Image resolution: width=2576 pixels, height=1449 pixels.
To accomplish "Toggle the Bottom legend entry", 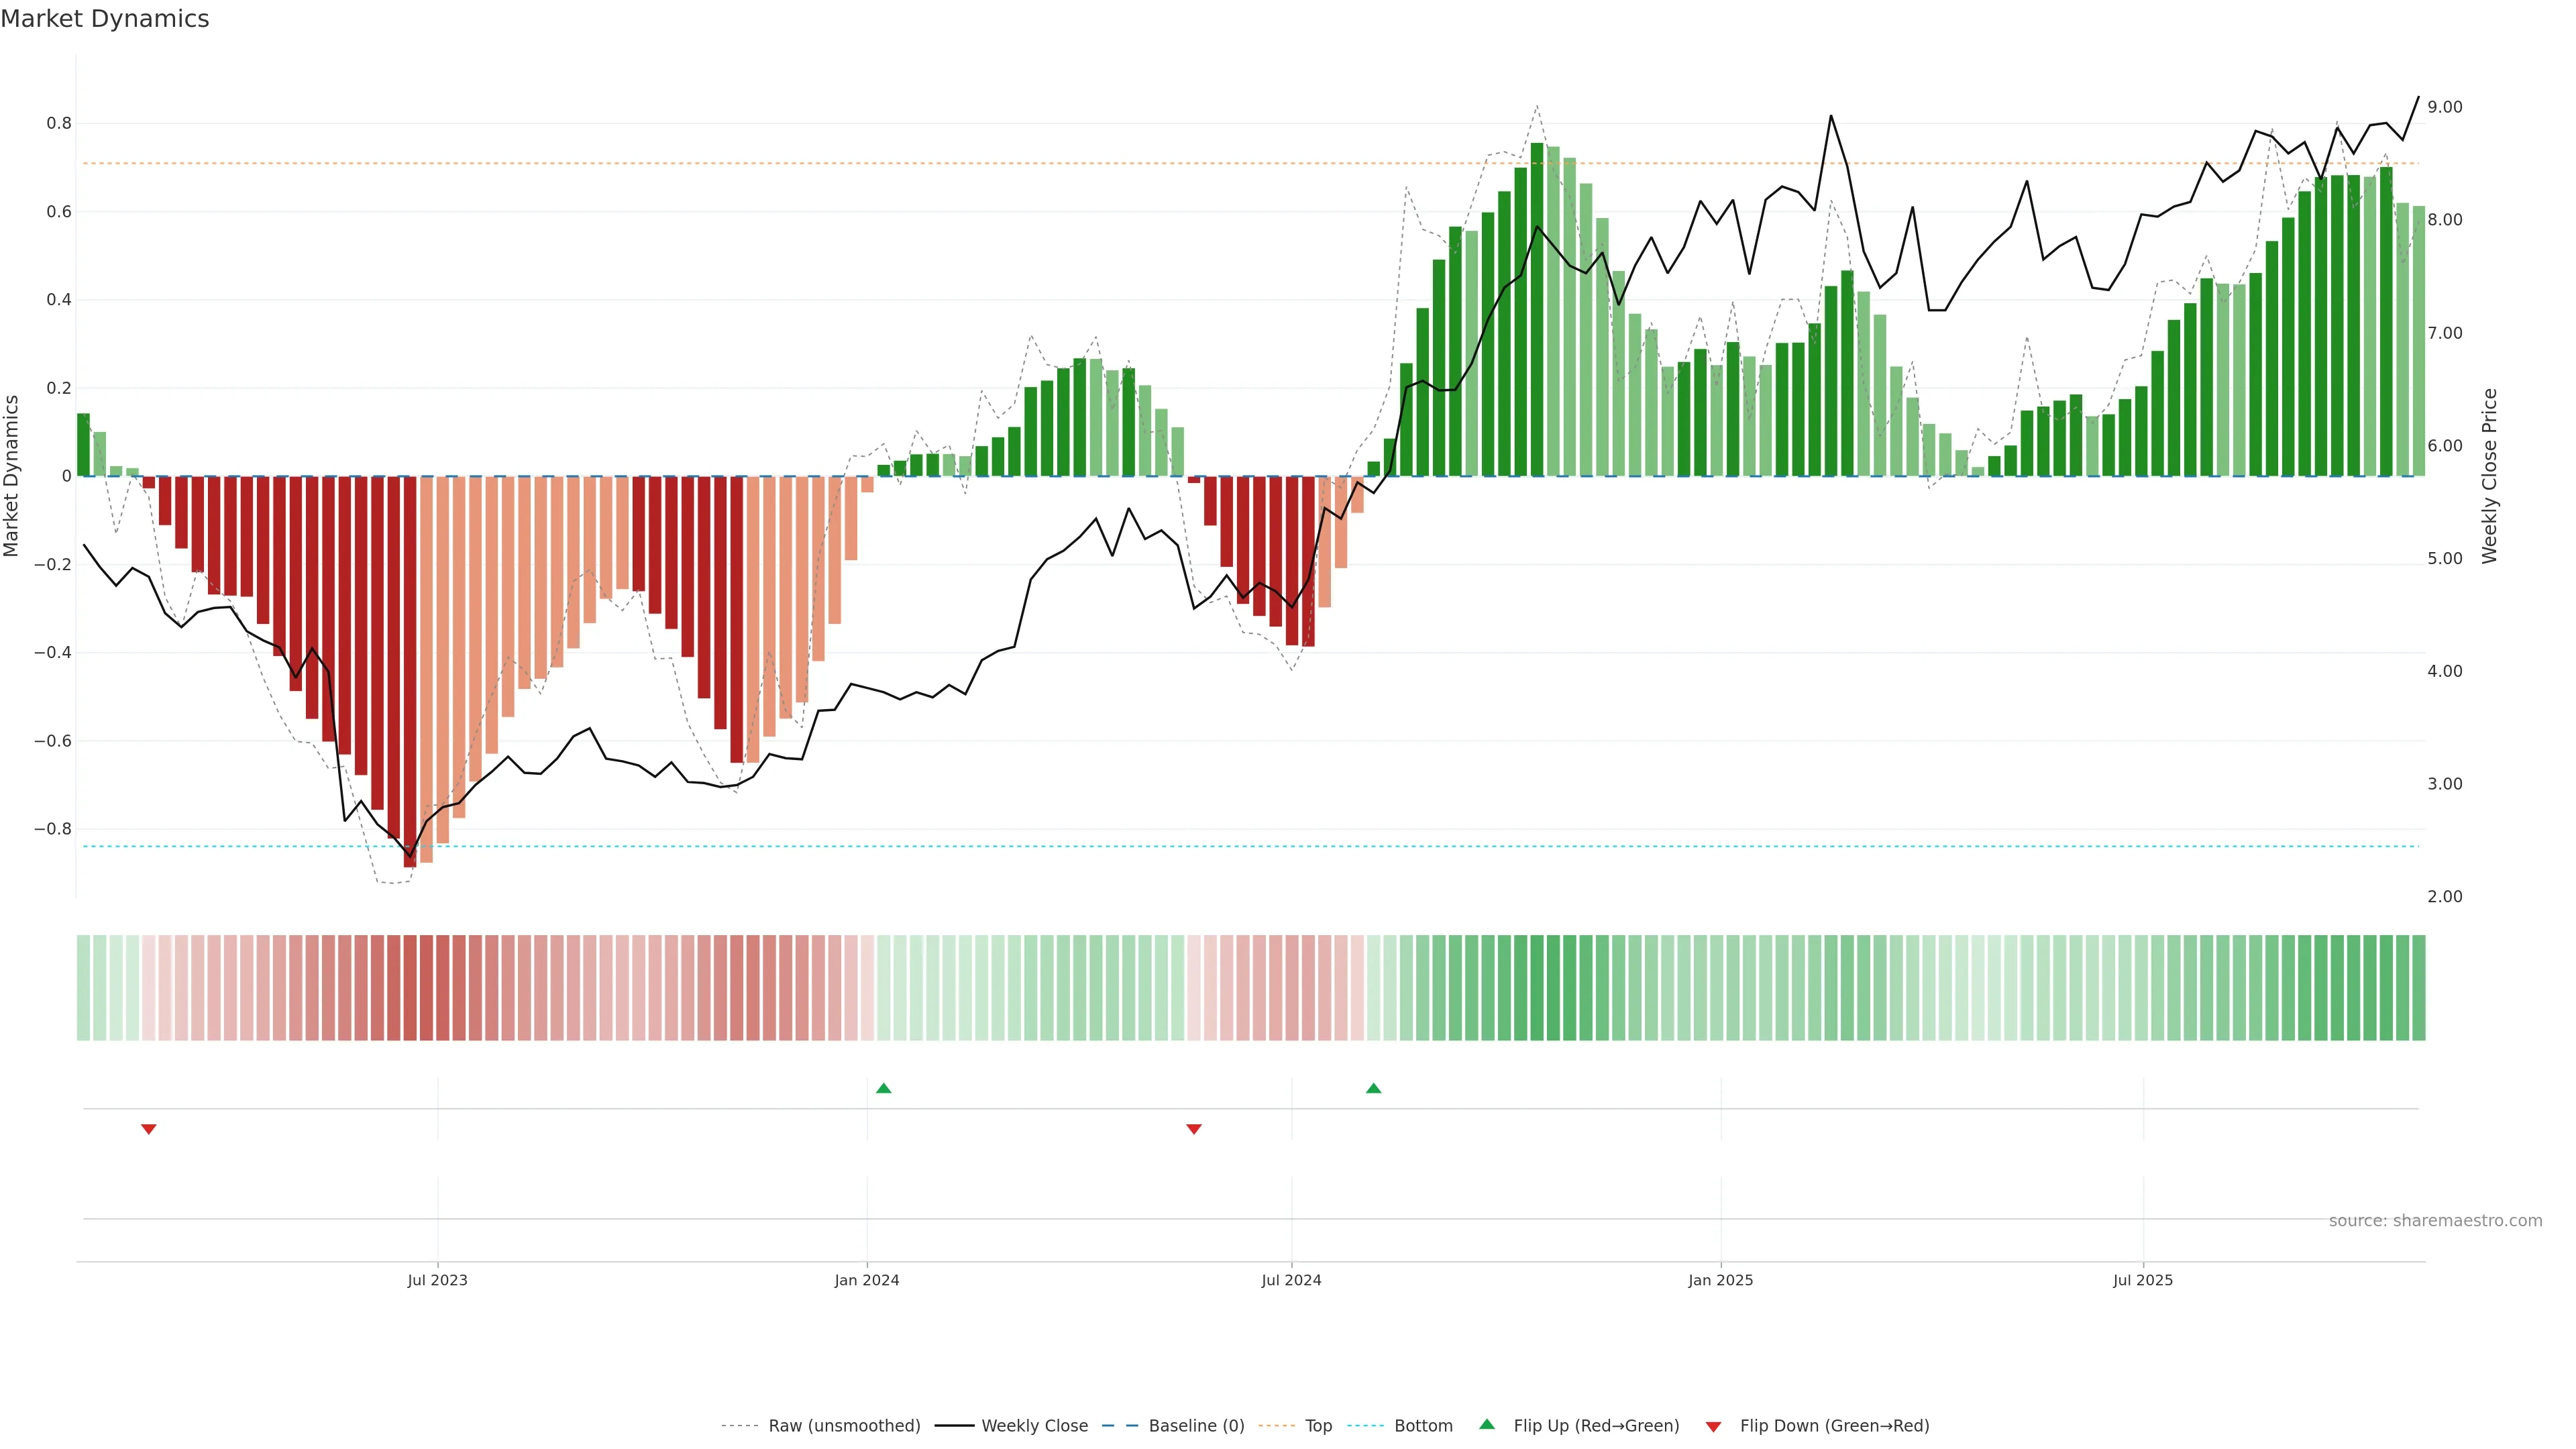I will tap(1423, 1426).
